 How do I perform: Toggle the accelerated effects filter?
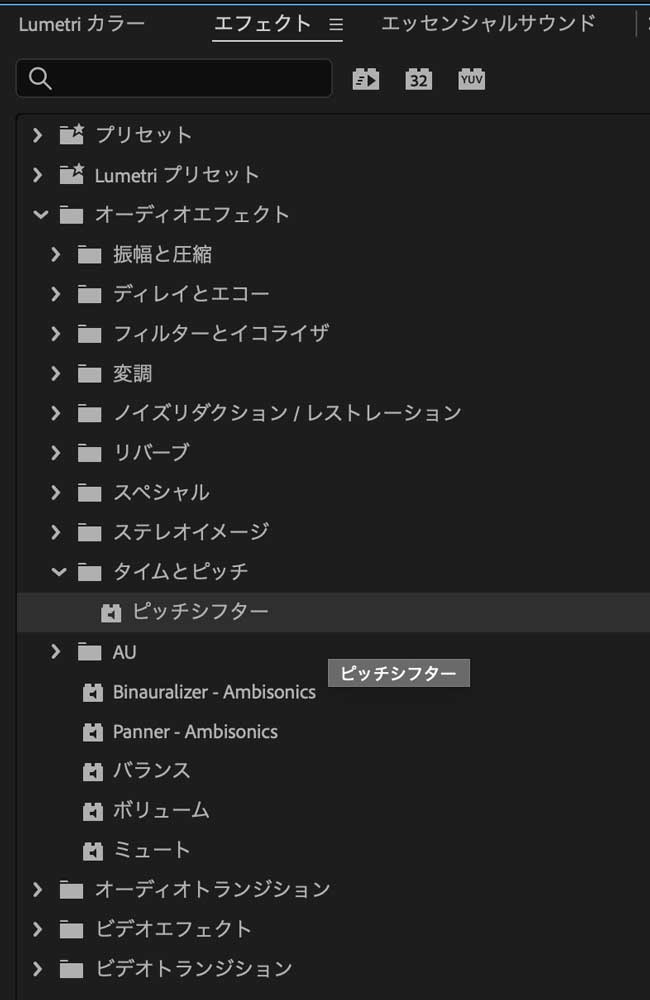365,78
